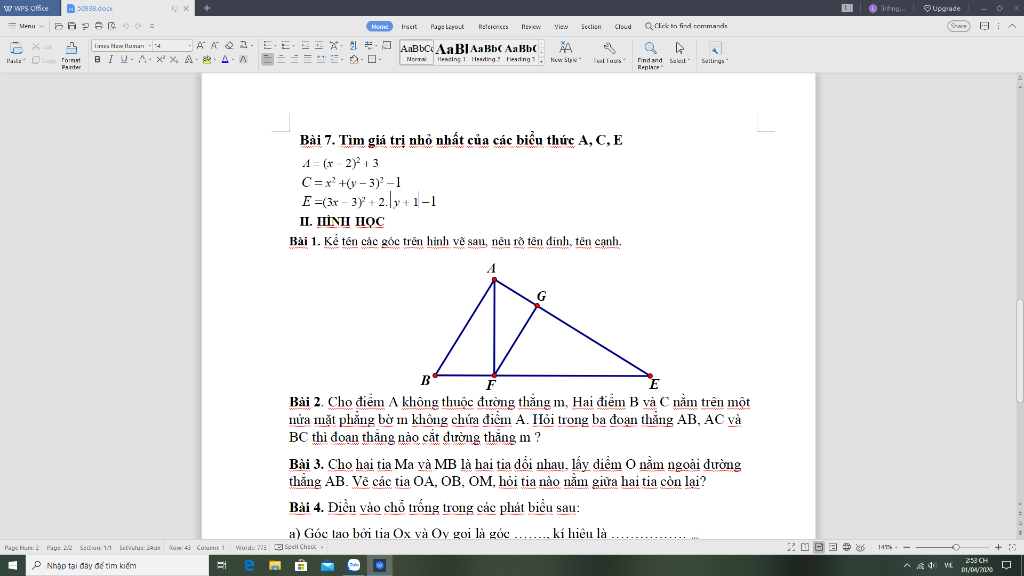
Task: Apply superscript formatting
Action: pyautogui.click(x=160, y=59)
